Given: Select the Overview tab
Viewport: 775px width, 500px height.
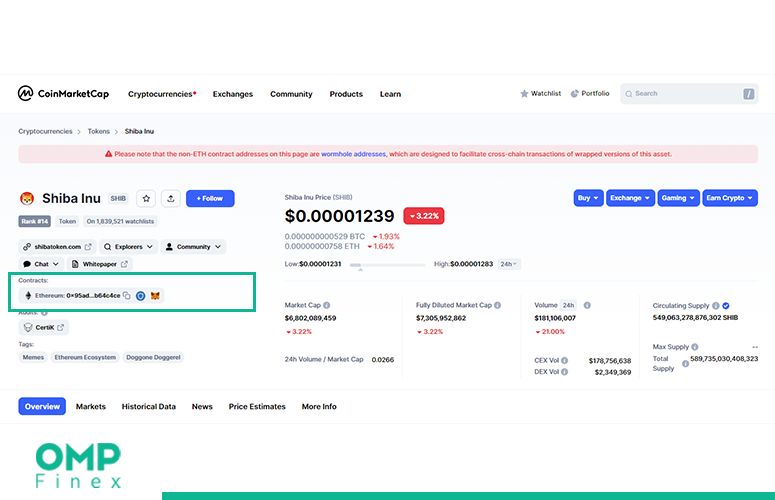Looking at the screenshot, I should (42, 406).
